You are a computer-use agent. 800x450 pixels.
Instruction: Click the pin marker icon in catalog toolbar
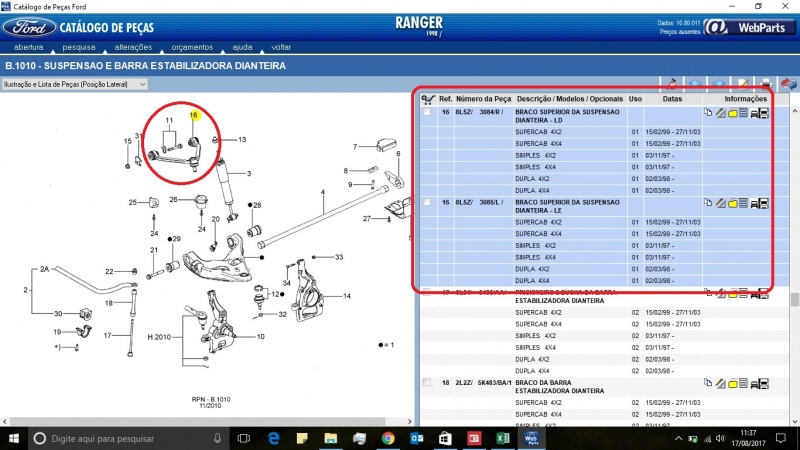[672, 83]
